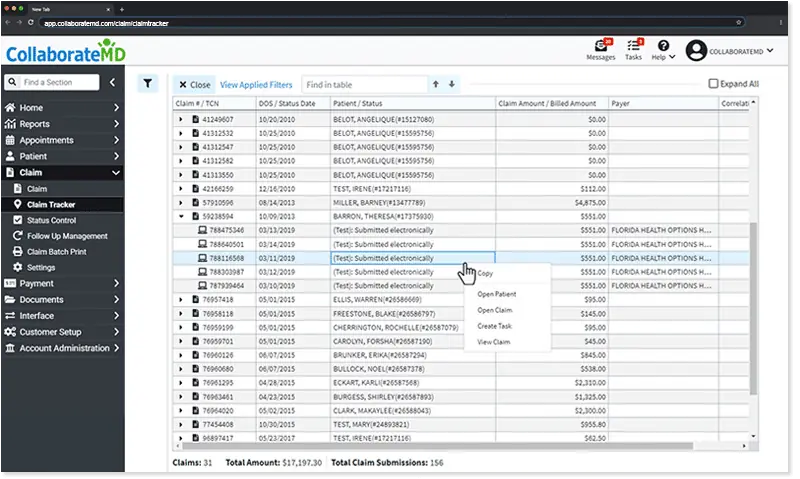This screenshot has width=800, height=479.
Task: Choose Create Task in the context menu
Action: coord(497,326)
